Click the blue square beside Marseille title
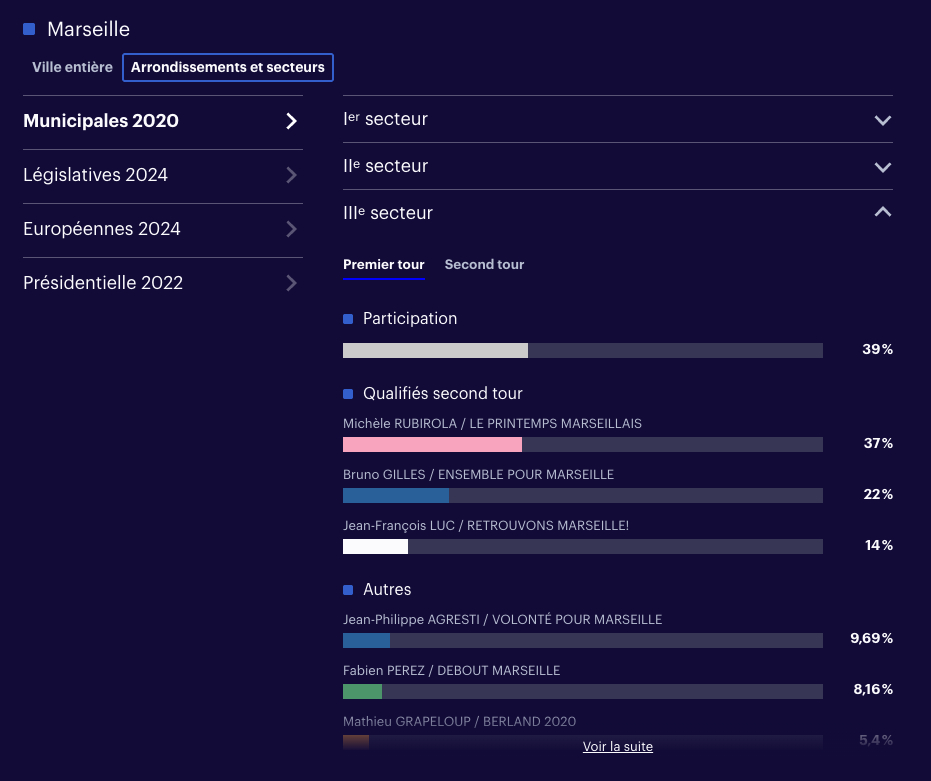This screenshot has width=931, height=781. (x=29, y=29)
